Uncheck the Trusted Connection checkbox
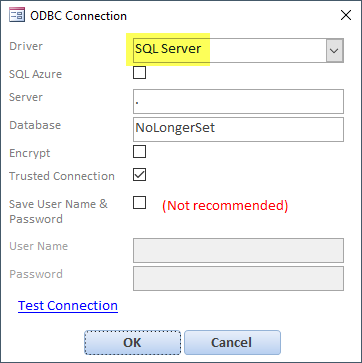The height and width of the screenshot is (363, 362). [139, 174]
